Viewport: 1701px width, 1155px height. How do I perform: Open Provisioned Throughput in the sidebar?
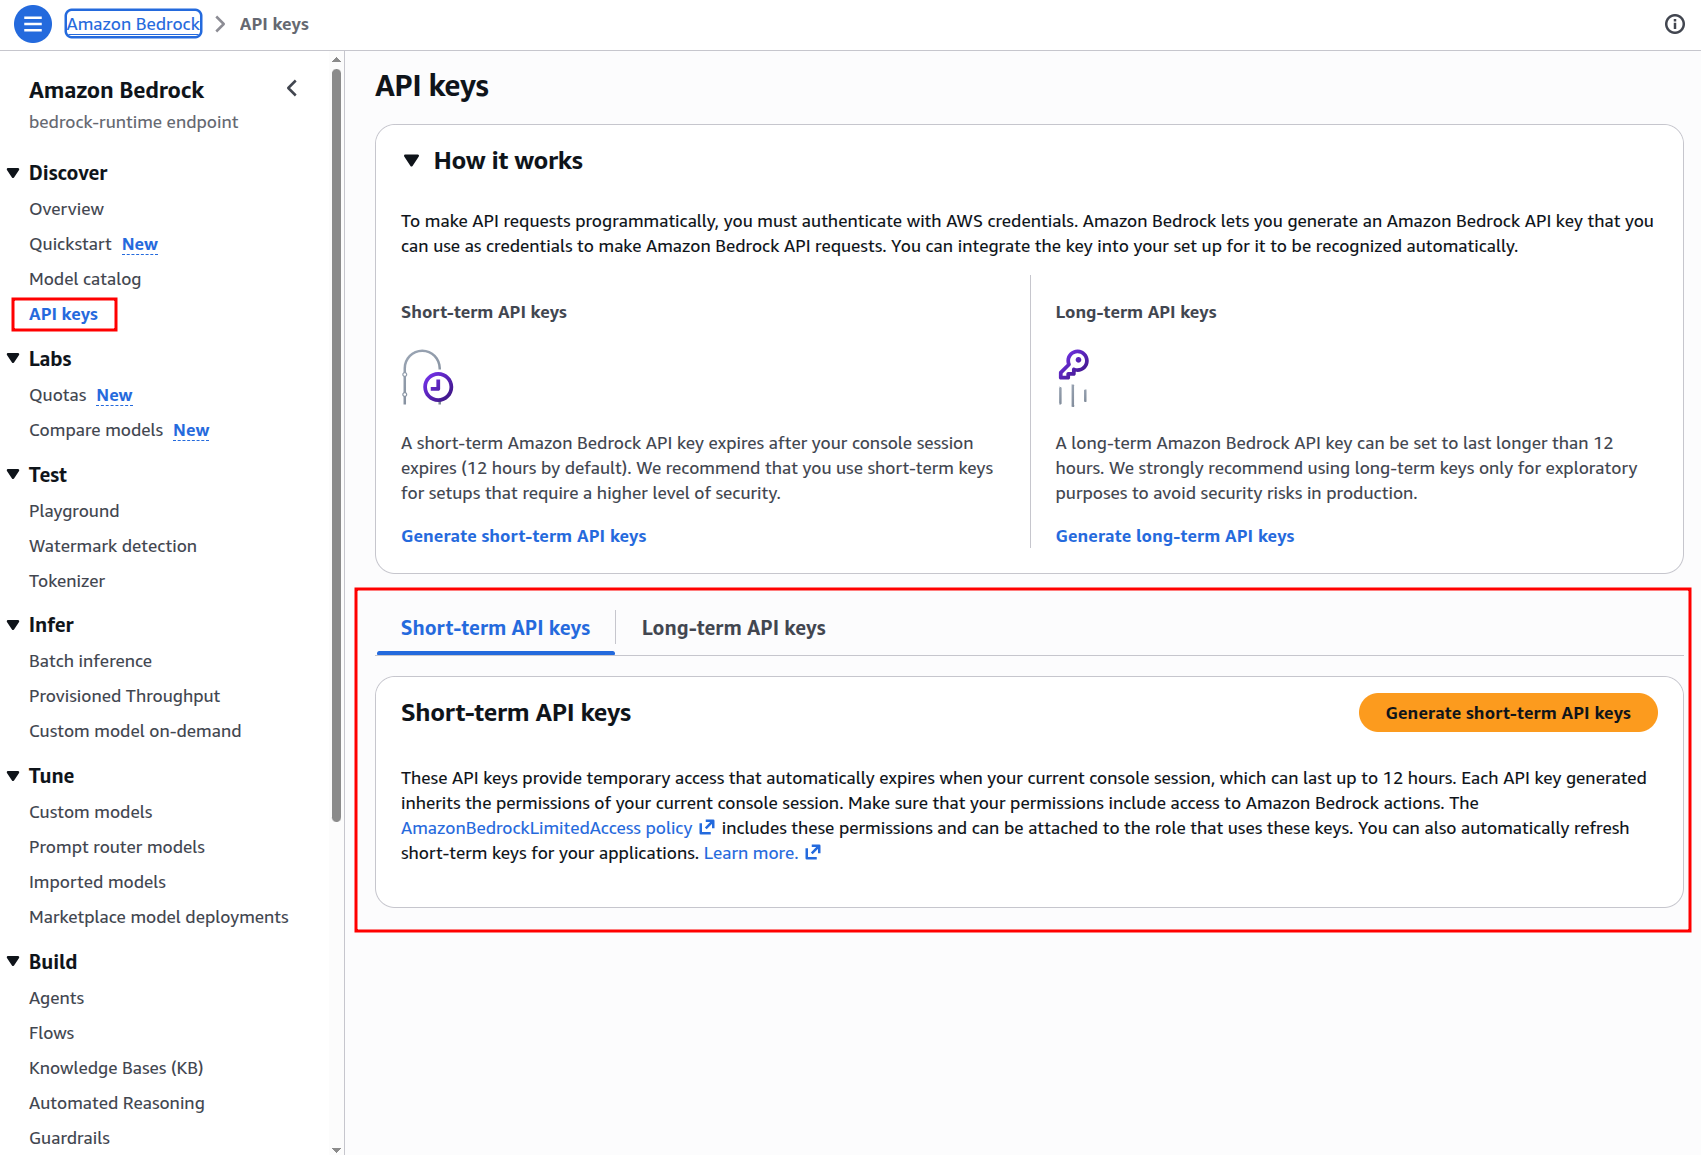[x=124, y=696]
